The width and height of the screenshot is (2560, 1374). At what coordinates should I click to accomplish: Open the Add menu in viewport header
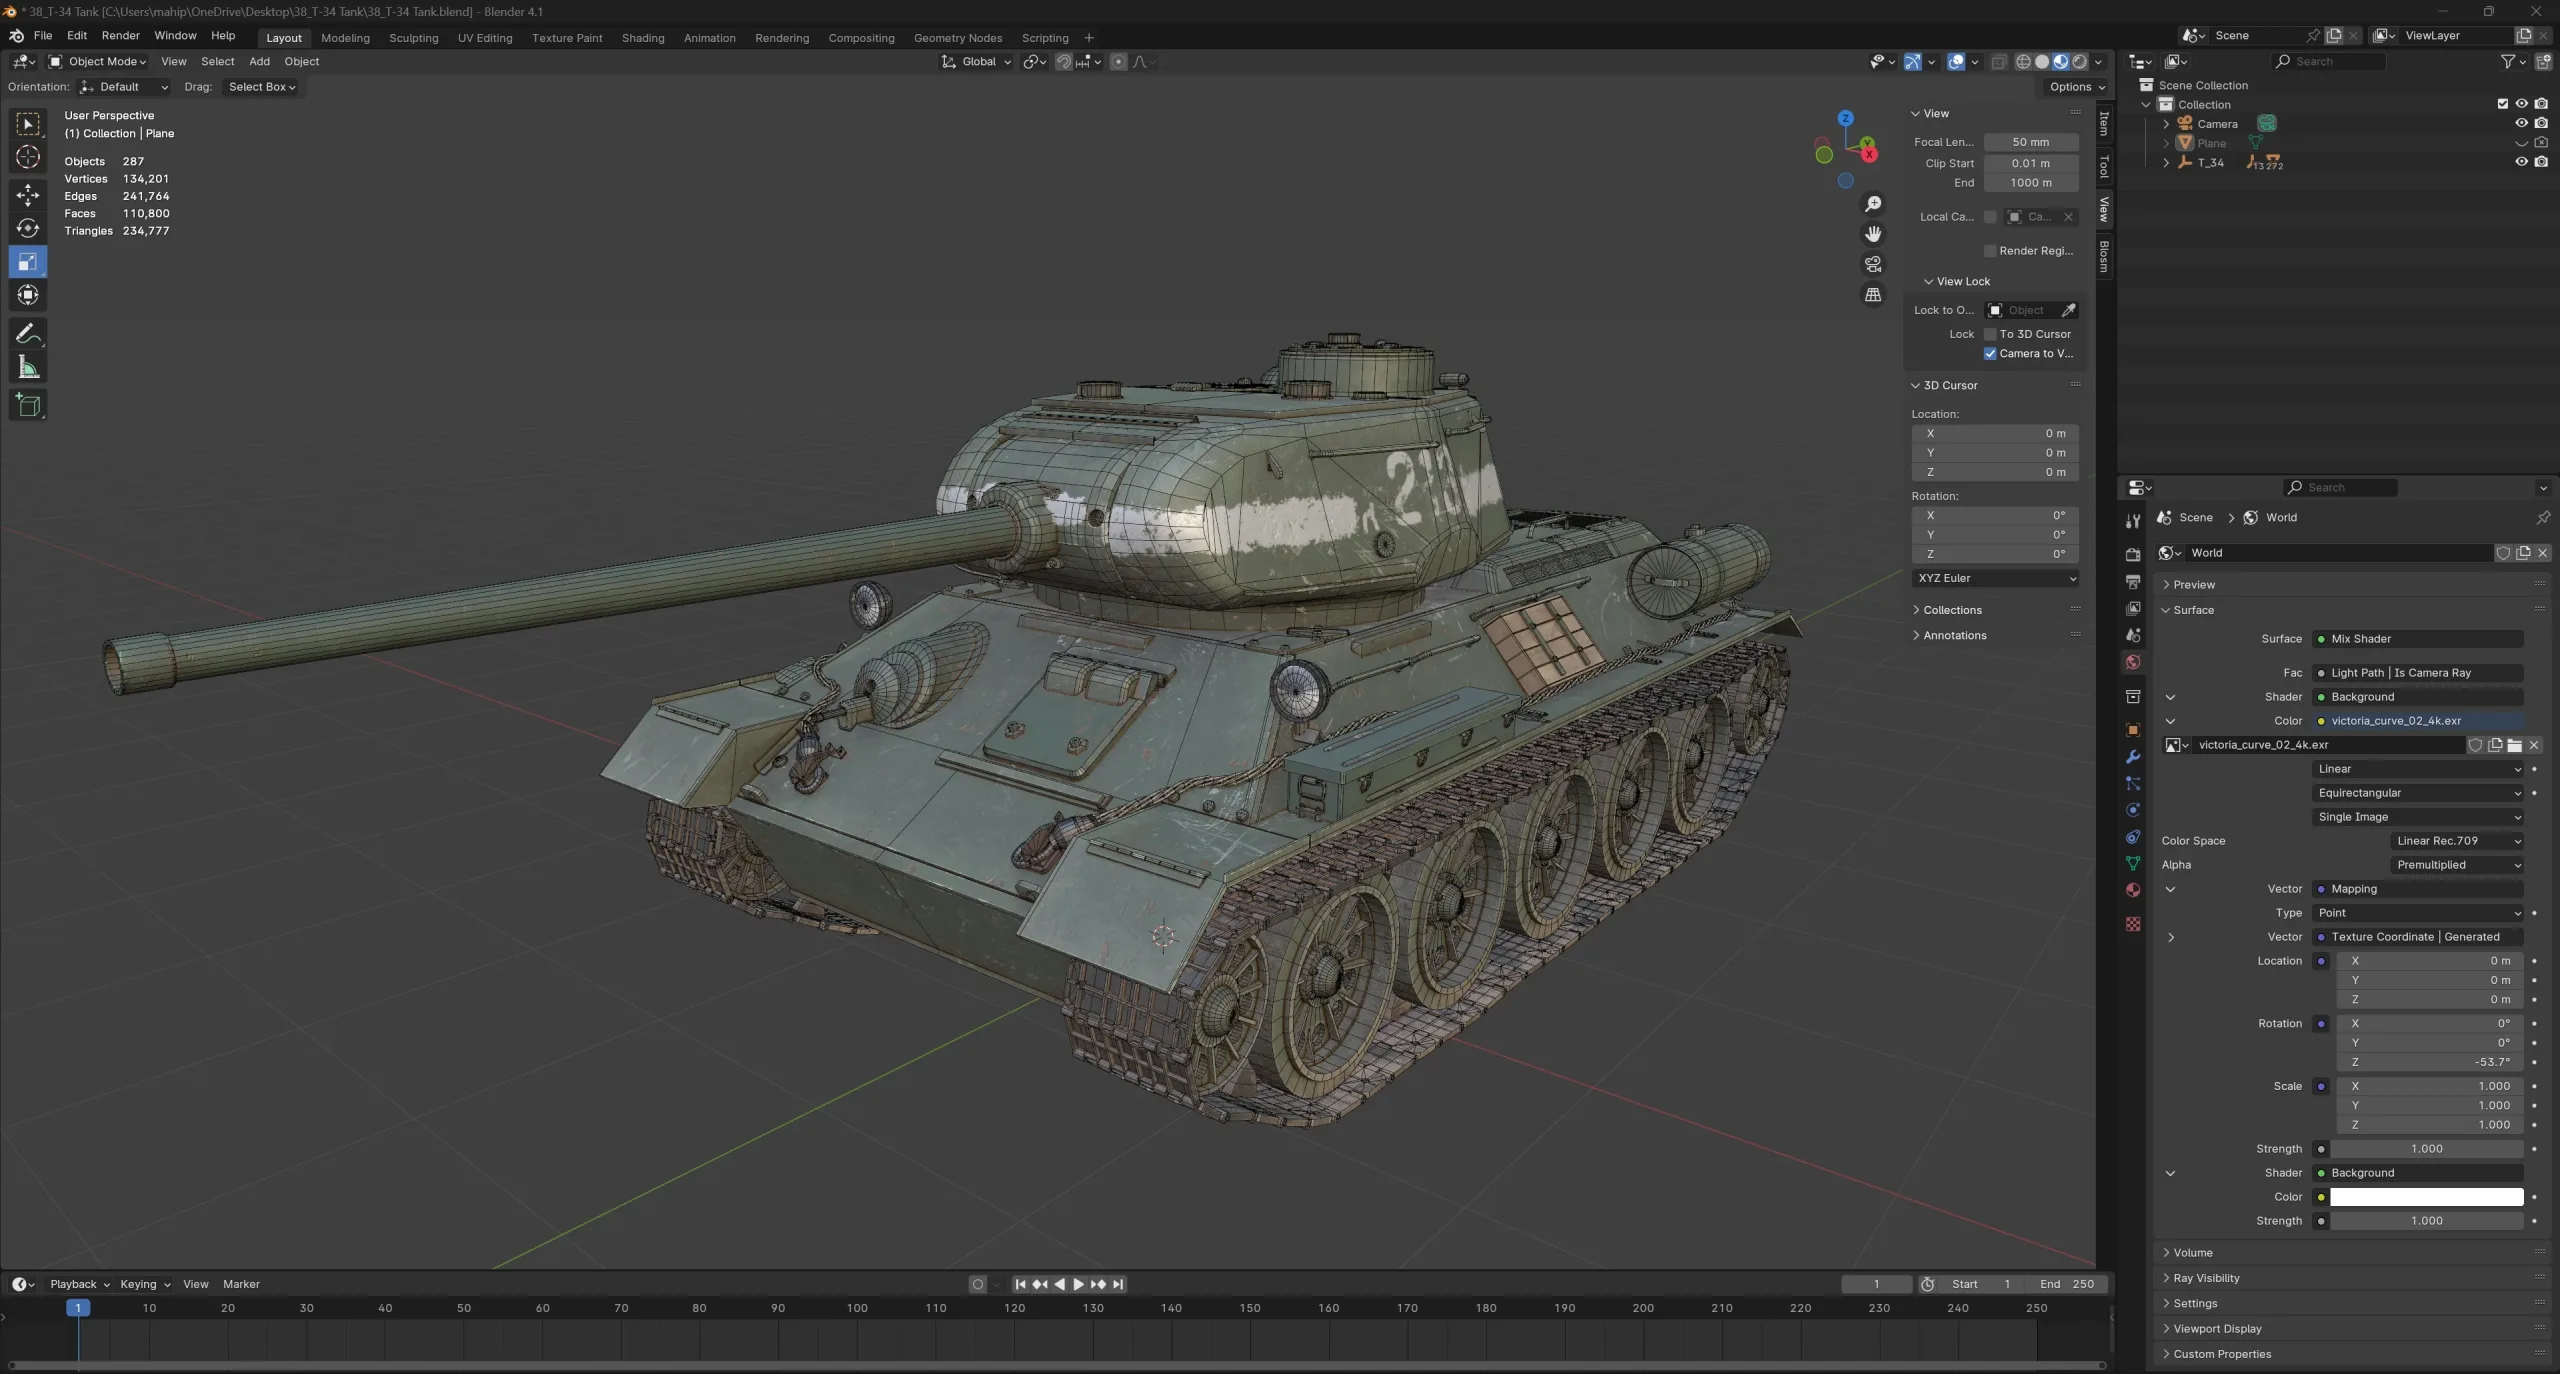[x=259, y=62]
